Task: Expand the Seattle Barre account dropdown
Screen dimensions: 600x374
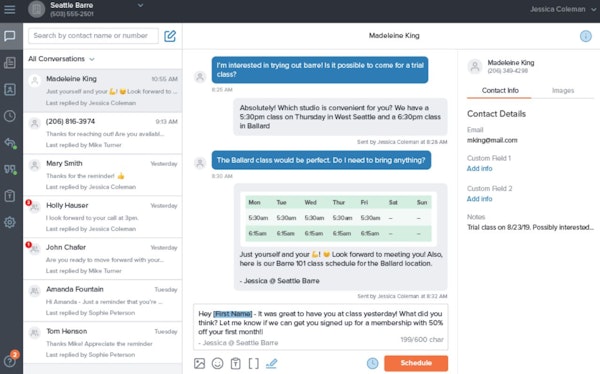Action: 140,6
